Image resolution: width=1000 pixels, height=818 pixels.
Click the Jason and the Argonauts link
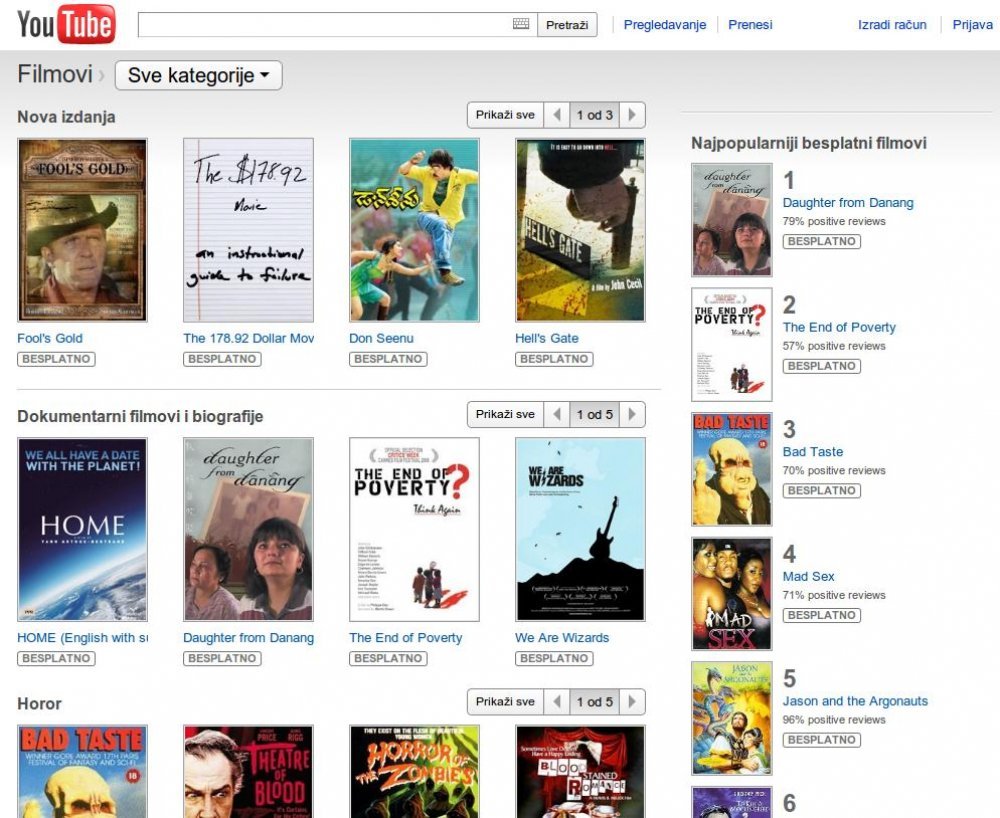855,701
